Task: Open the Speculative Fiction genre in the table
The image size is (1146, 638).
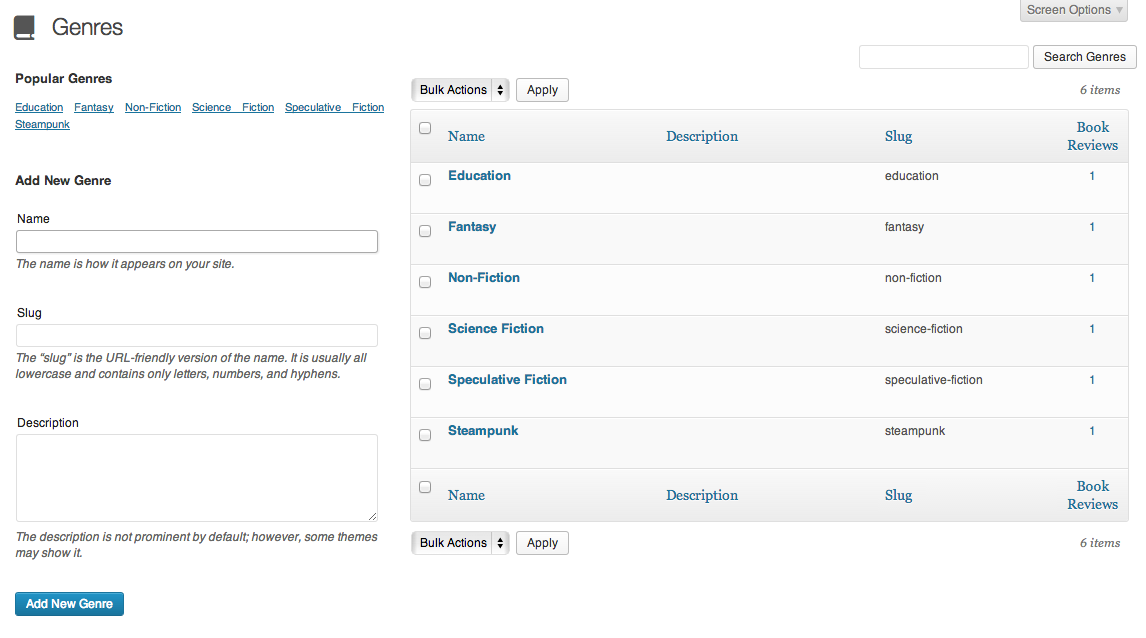Action: 507,380
